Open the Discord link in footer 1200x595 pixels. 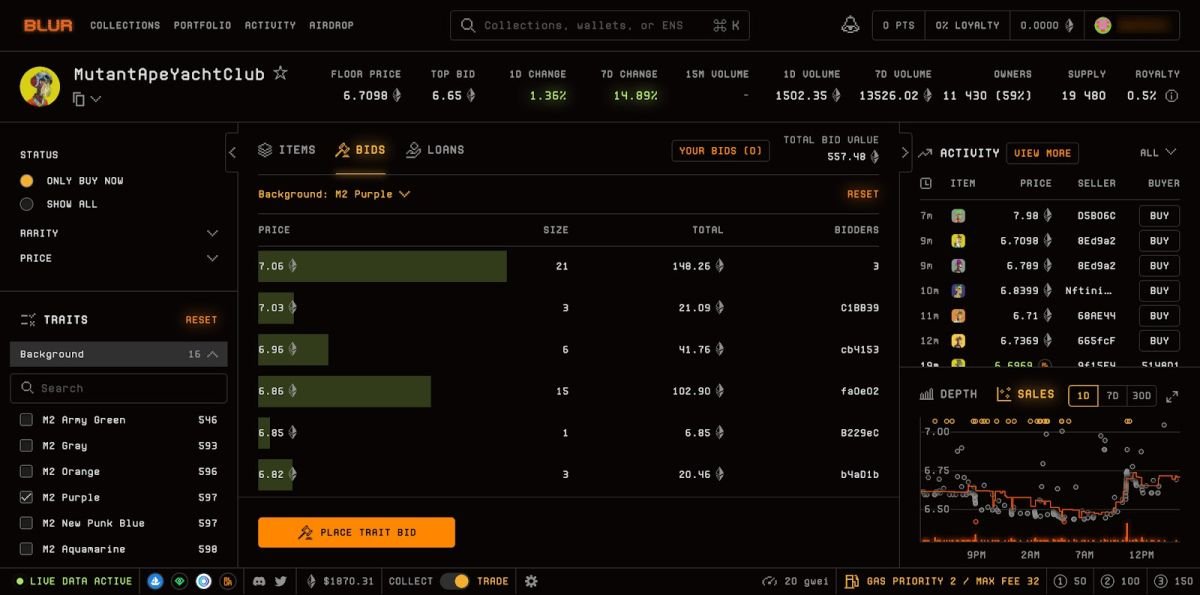(260, 581)
